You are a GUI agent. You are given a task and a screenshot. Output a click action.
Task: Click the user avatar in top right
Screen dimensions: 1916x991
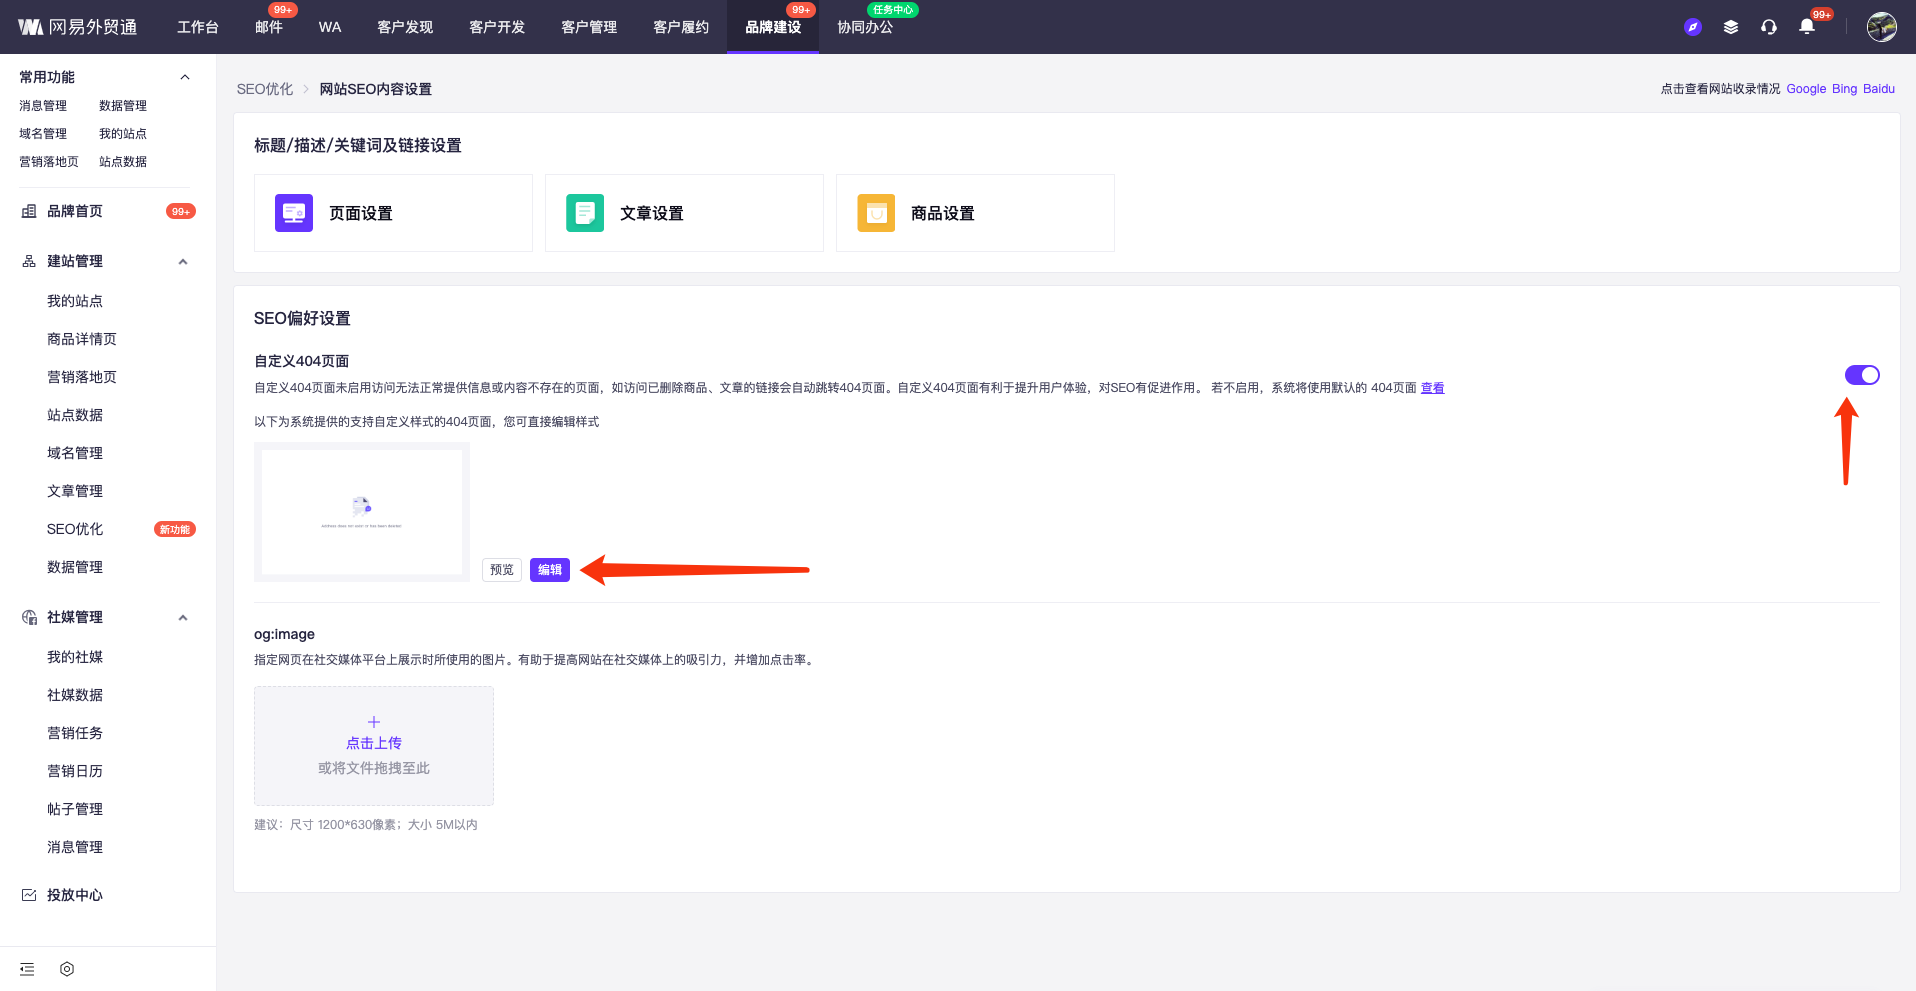1881,27
